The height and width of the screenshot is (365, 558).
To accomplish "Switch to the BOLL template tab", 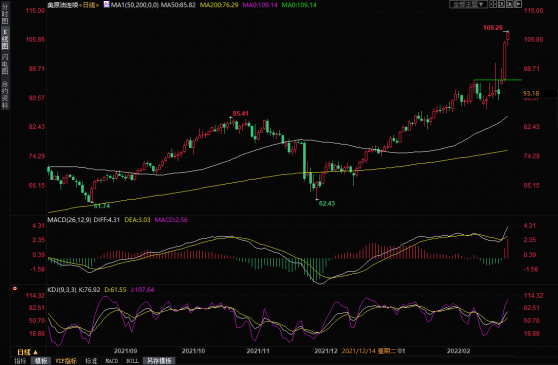I will (132, 361).
